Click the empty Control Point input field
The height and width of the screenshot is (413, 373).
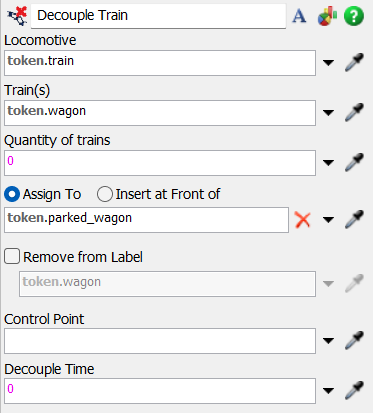[x=160, y=341]
